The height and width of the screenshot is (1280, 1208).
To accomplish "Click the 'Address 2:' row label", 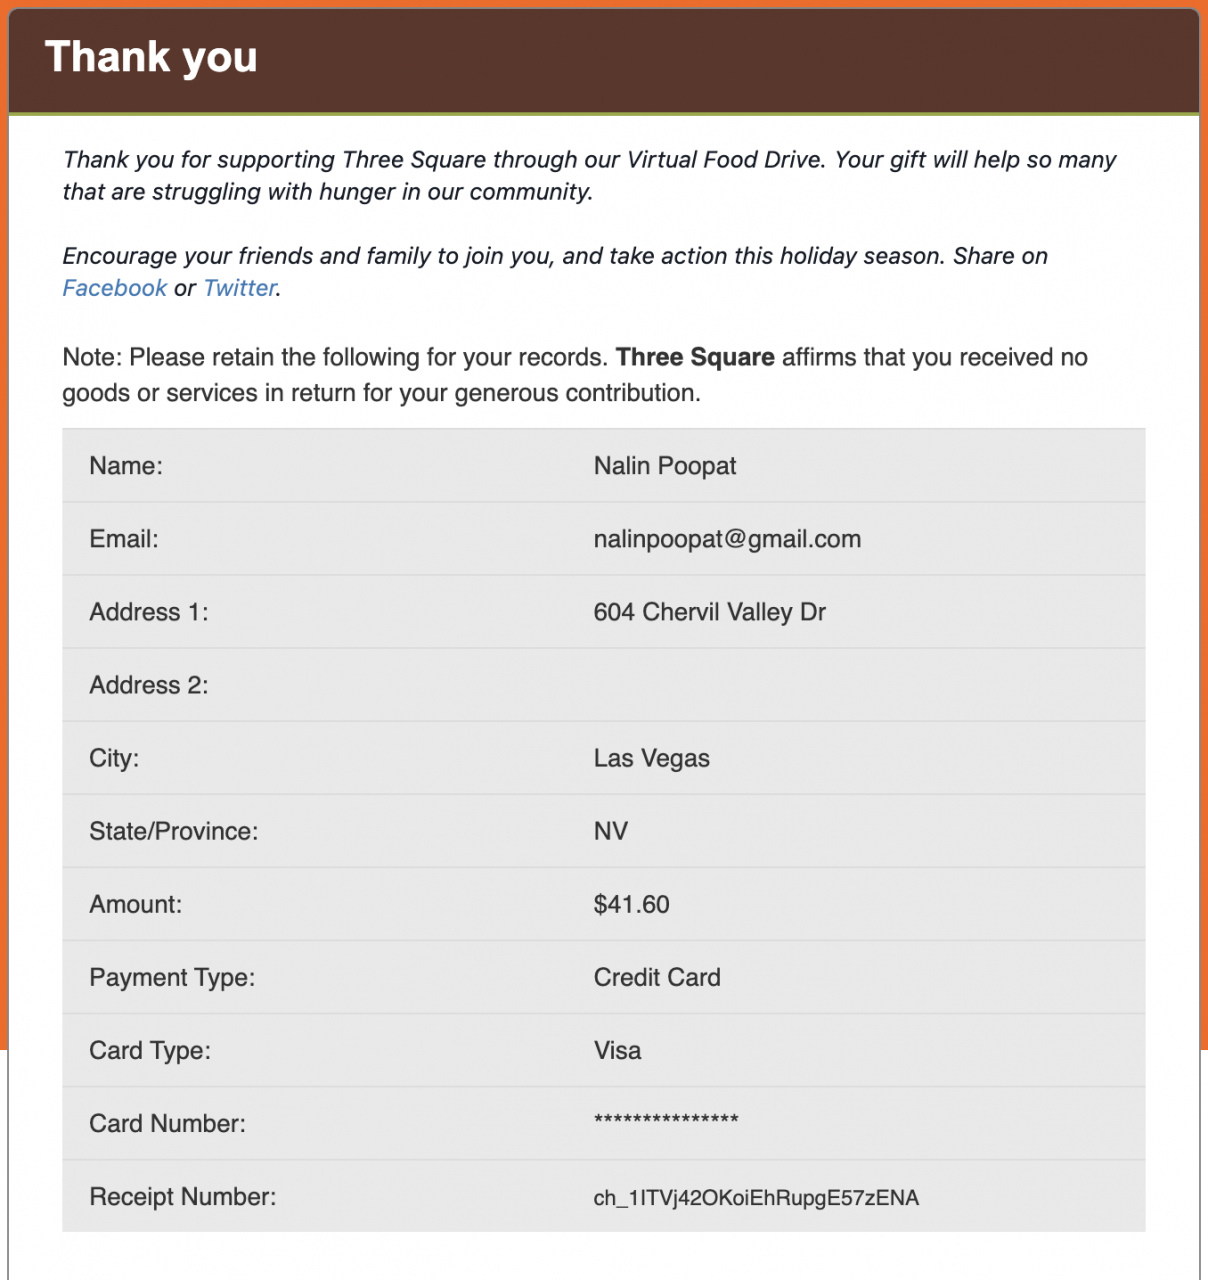I will coord(149,685).
